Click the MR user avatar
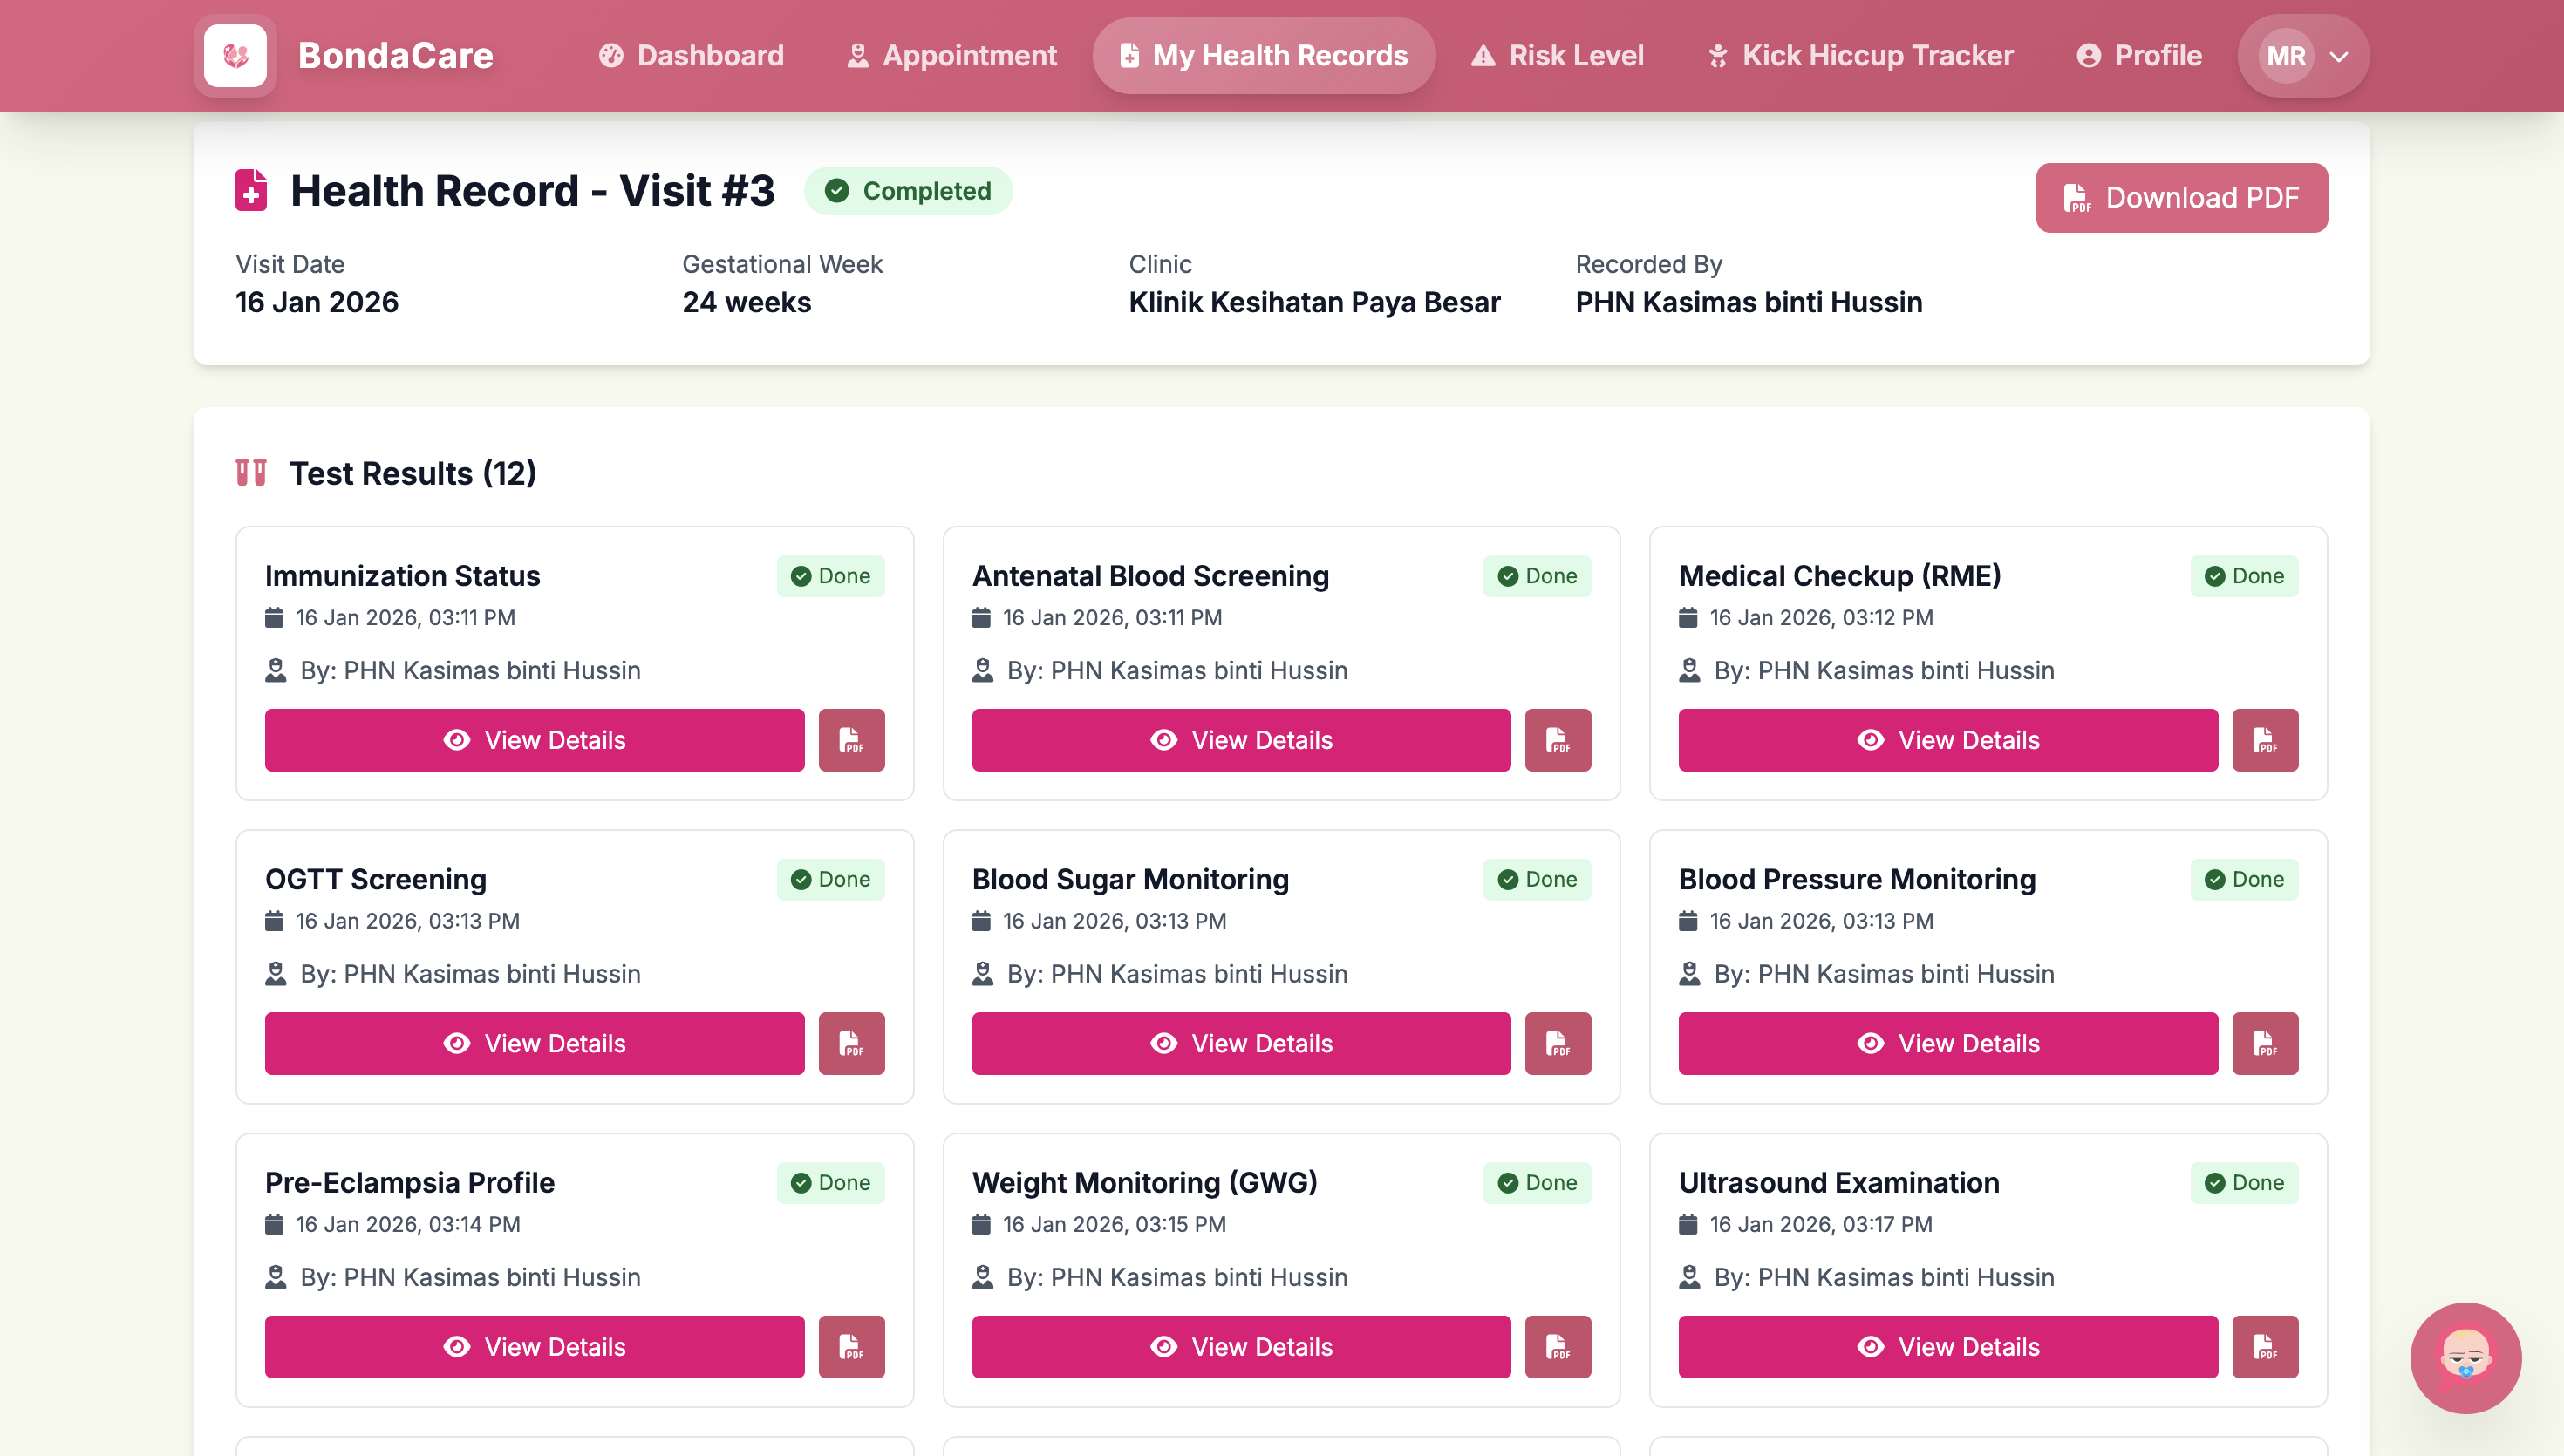 pos(2286,56)
